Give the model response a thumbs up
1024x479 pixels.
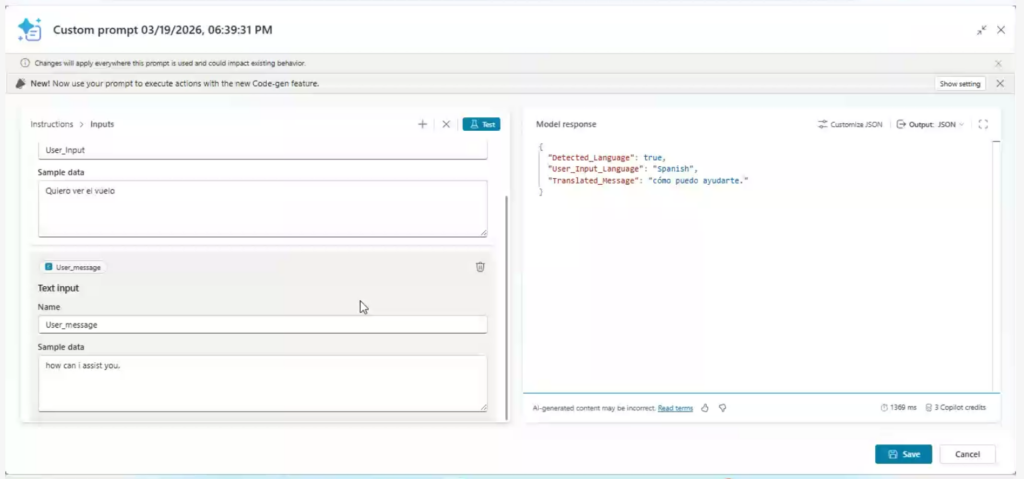[x=705, y=408]
